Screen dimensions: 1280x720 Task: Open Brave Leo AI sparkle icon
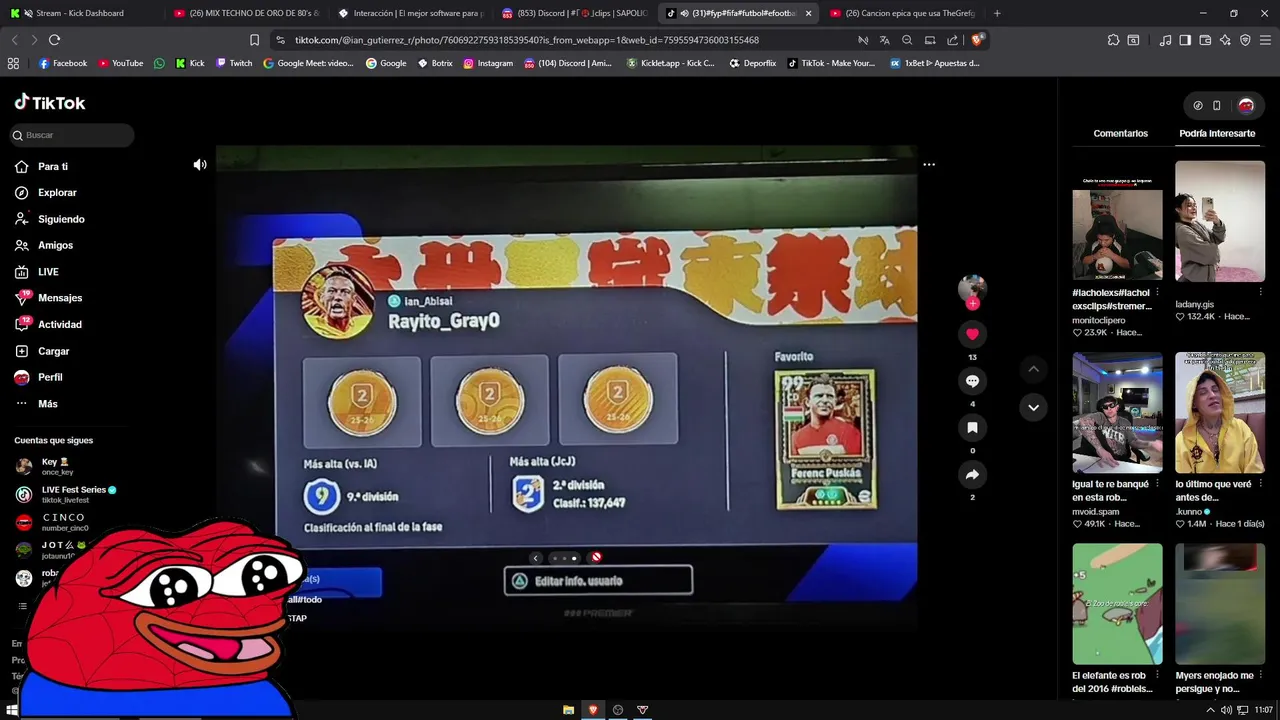click(x=1225, y=40)
